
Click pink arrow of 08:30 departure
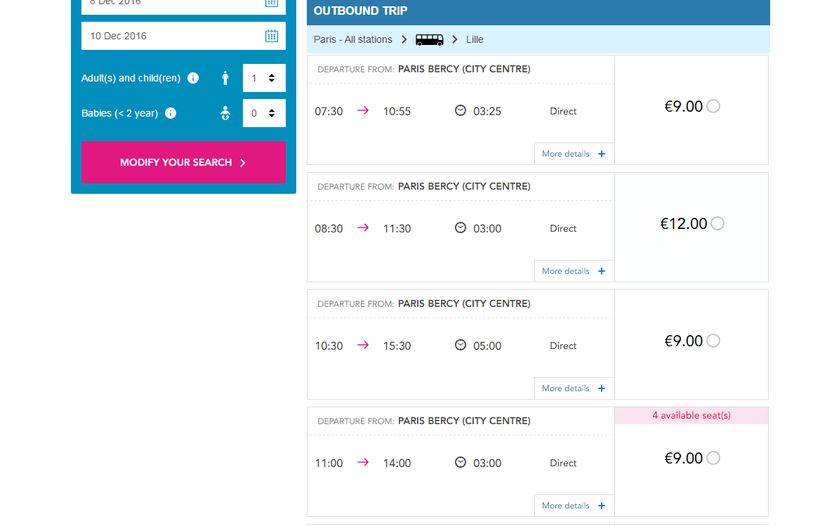(363, 228)
